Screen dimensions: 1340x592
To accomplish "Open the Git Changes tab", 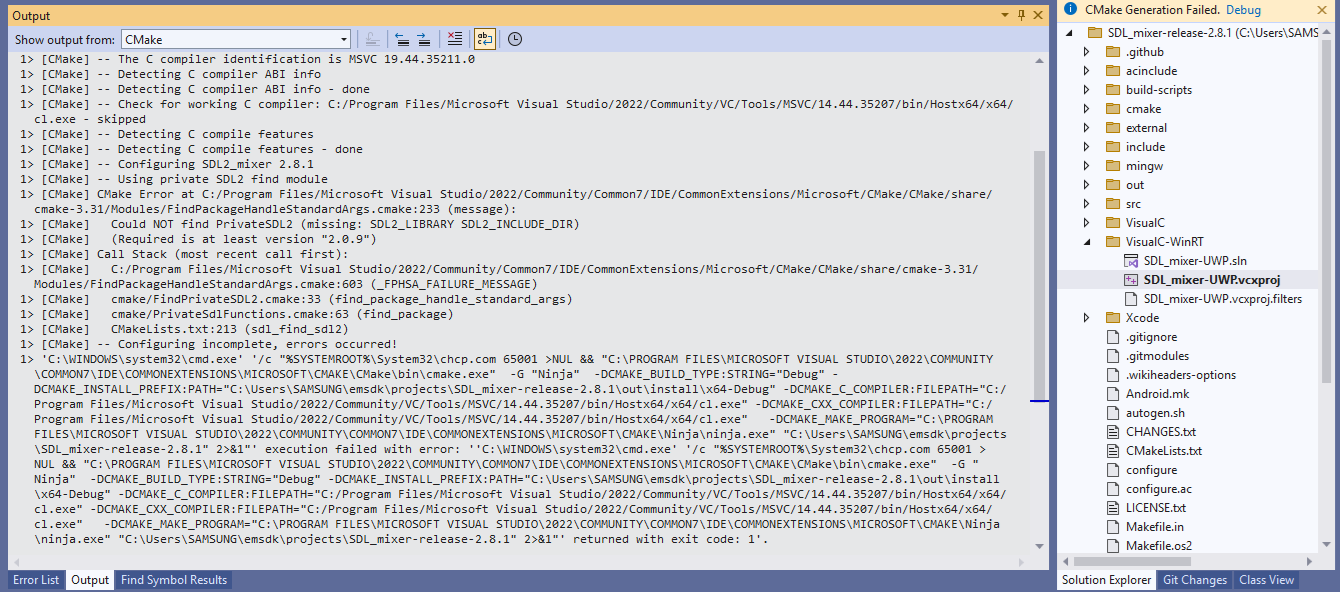I will click(1195, 580).
